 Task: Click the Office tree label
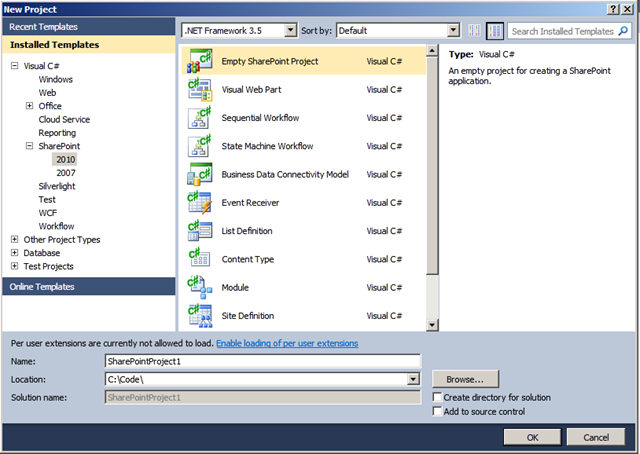(50, 106)
